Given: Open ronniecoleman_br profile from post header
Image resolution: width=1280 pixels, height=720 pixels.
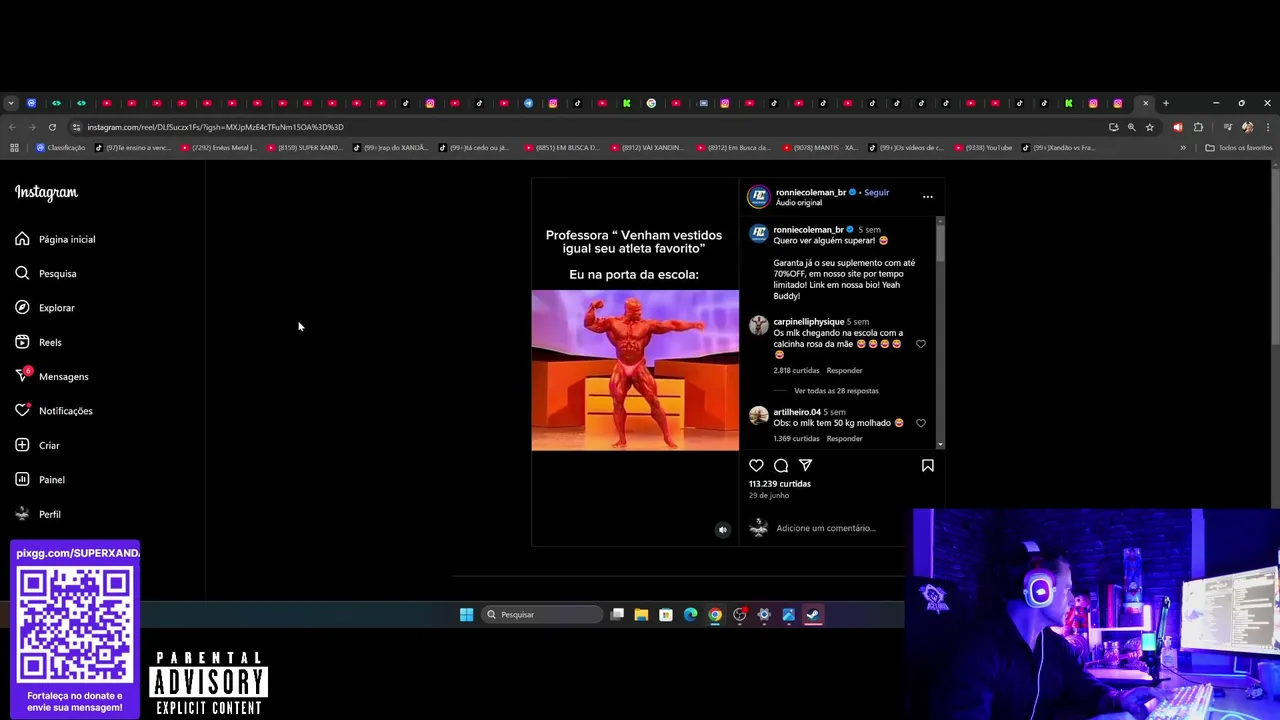Looking at the screenshot, I should [x=811, y=192].
